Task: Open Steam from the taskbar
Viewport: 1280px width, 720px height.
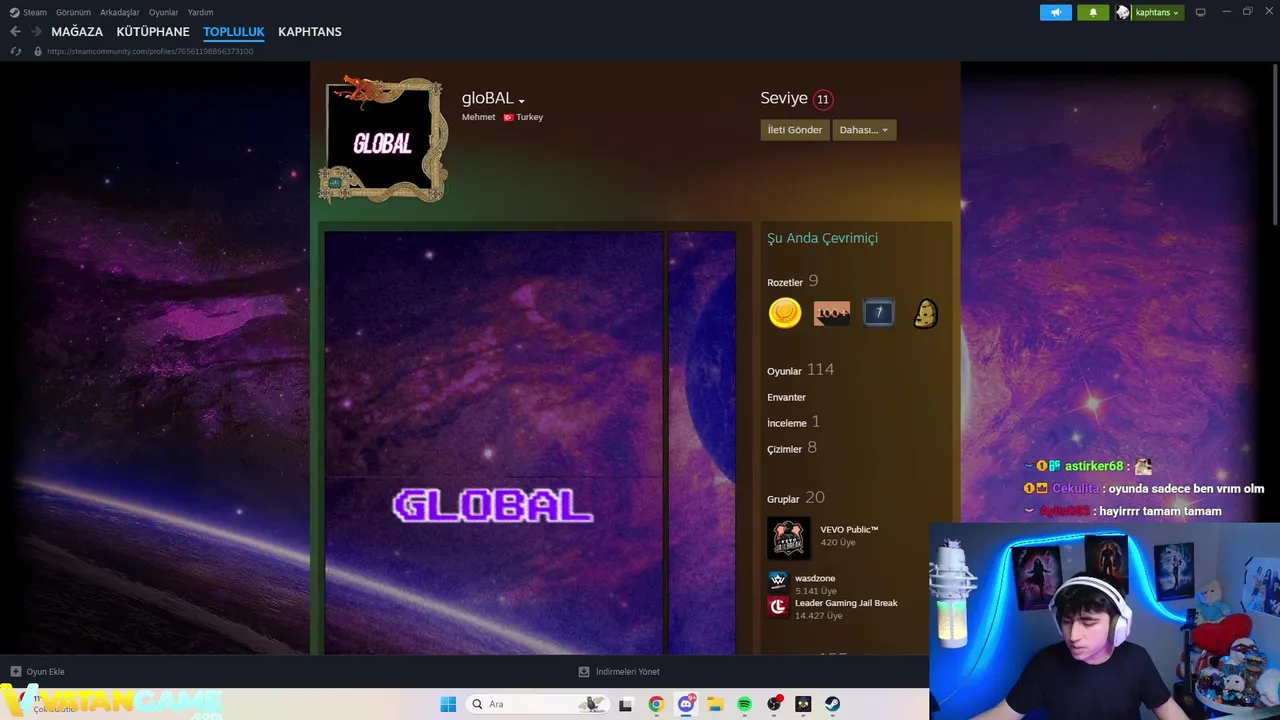Action: (832, 704)
